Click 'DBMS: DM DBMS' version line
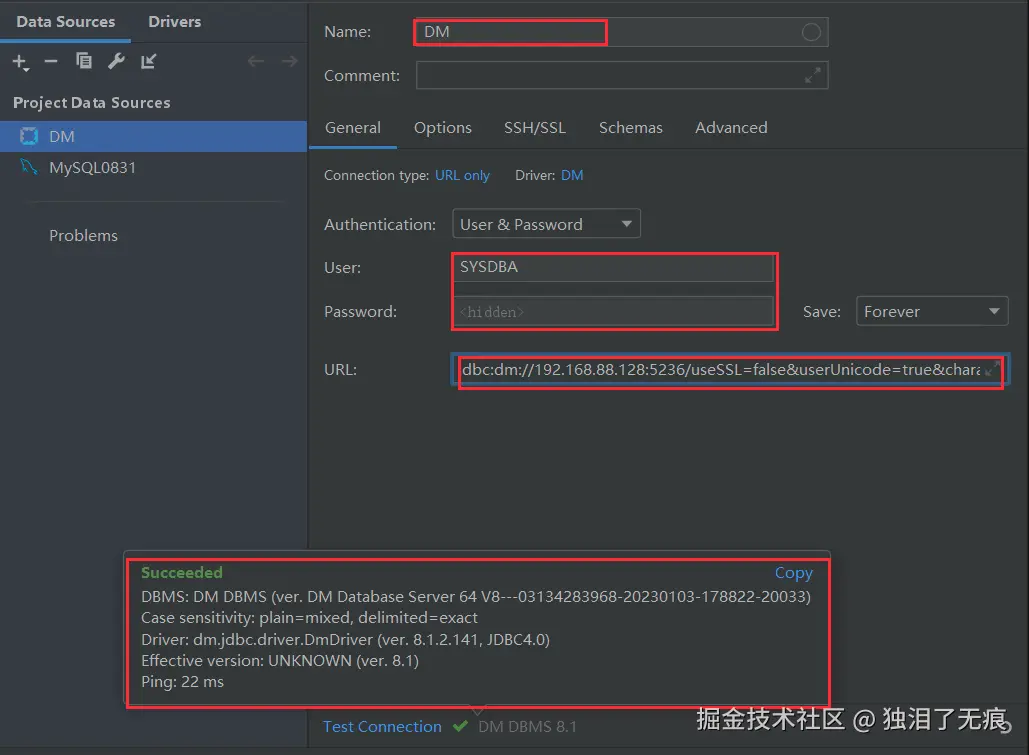The width and height of the screenshot is (1029, 755). point(476,596)
